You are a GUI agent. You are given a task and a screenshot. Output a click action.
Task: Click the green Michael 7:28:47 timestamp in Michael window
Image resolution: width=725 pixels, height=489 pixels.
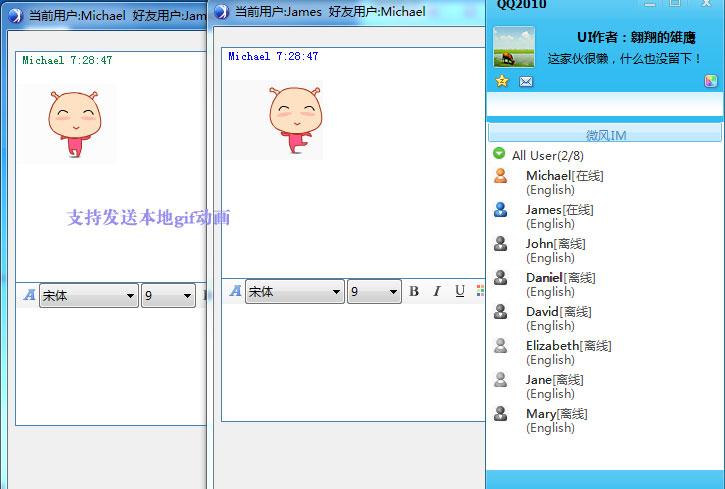pyautogui.click(x=68, y=60)
